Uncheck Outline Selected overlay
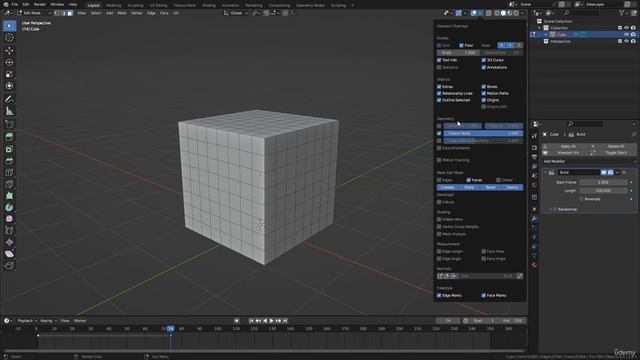The height and width of the screenshot is (360, 640). [439, 100]
